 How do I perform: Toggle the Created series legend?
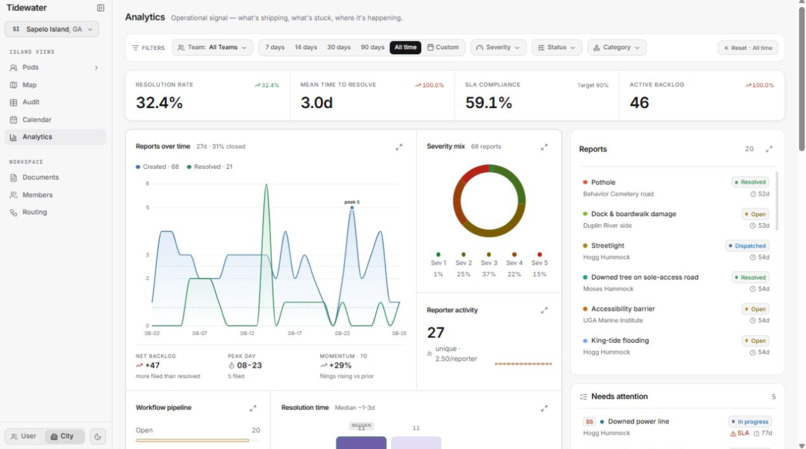pos(157,167)
